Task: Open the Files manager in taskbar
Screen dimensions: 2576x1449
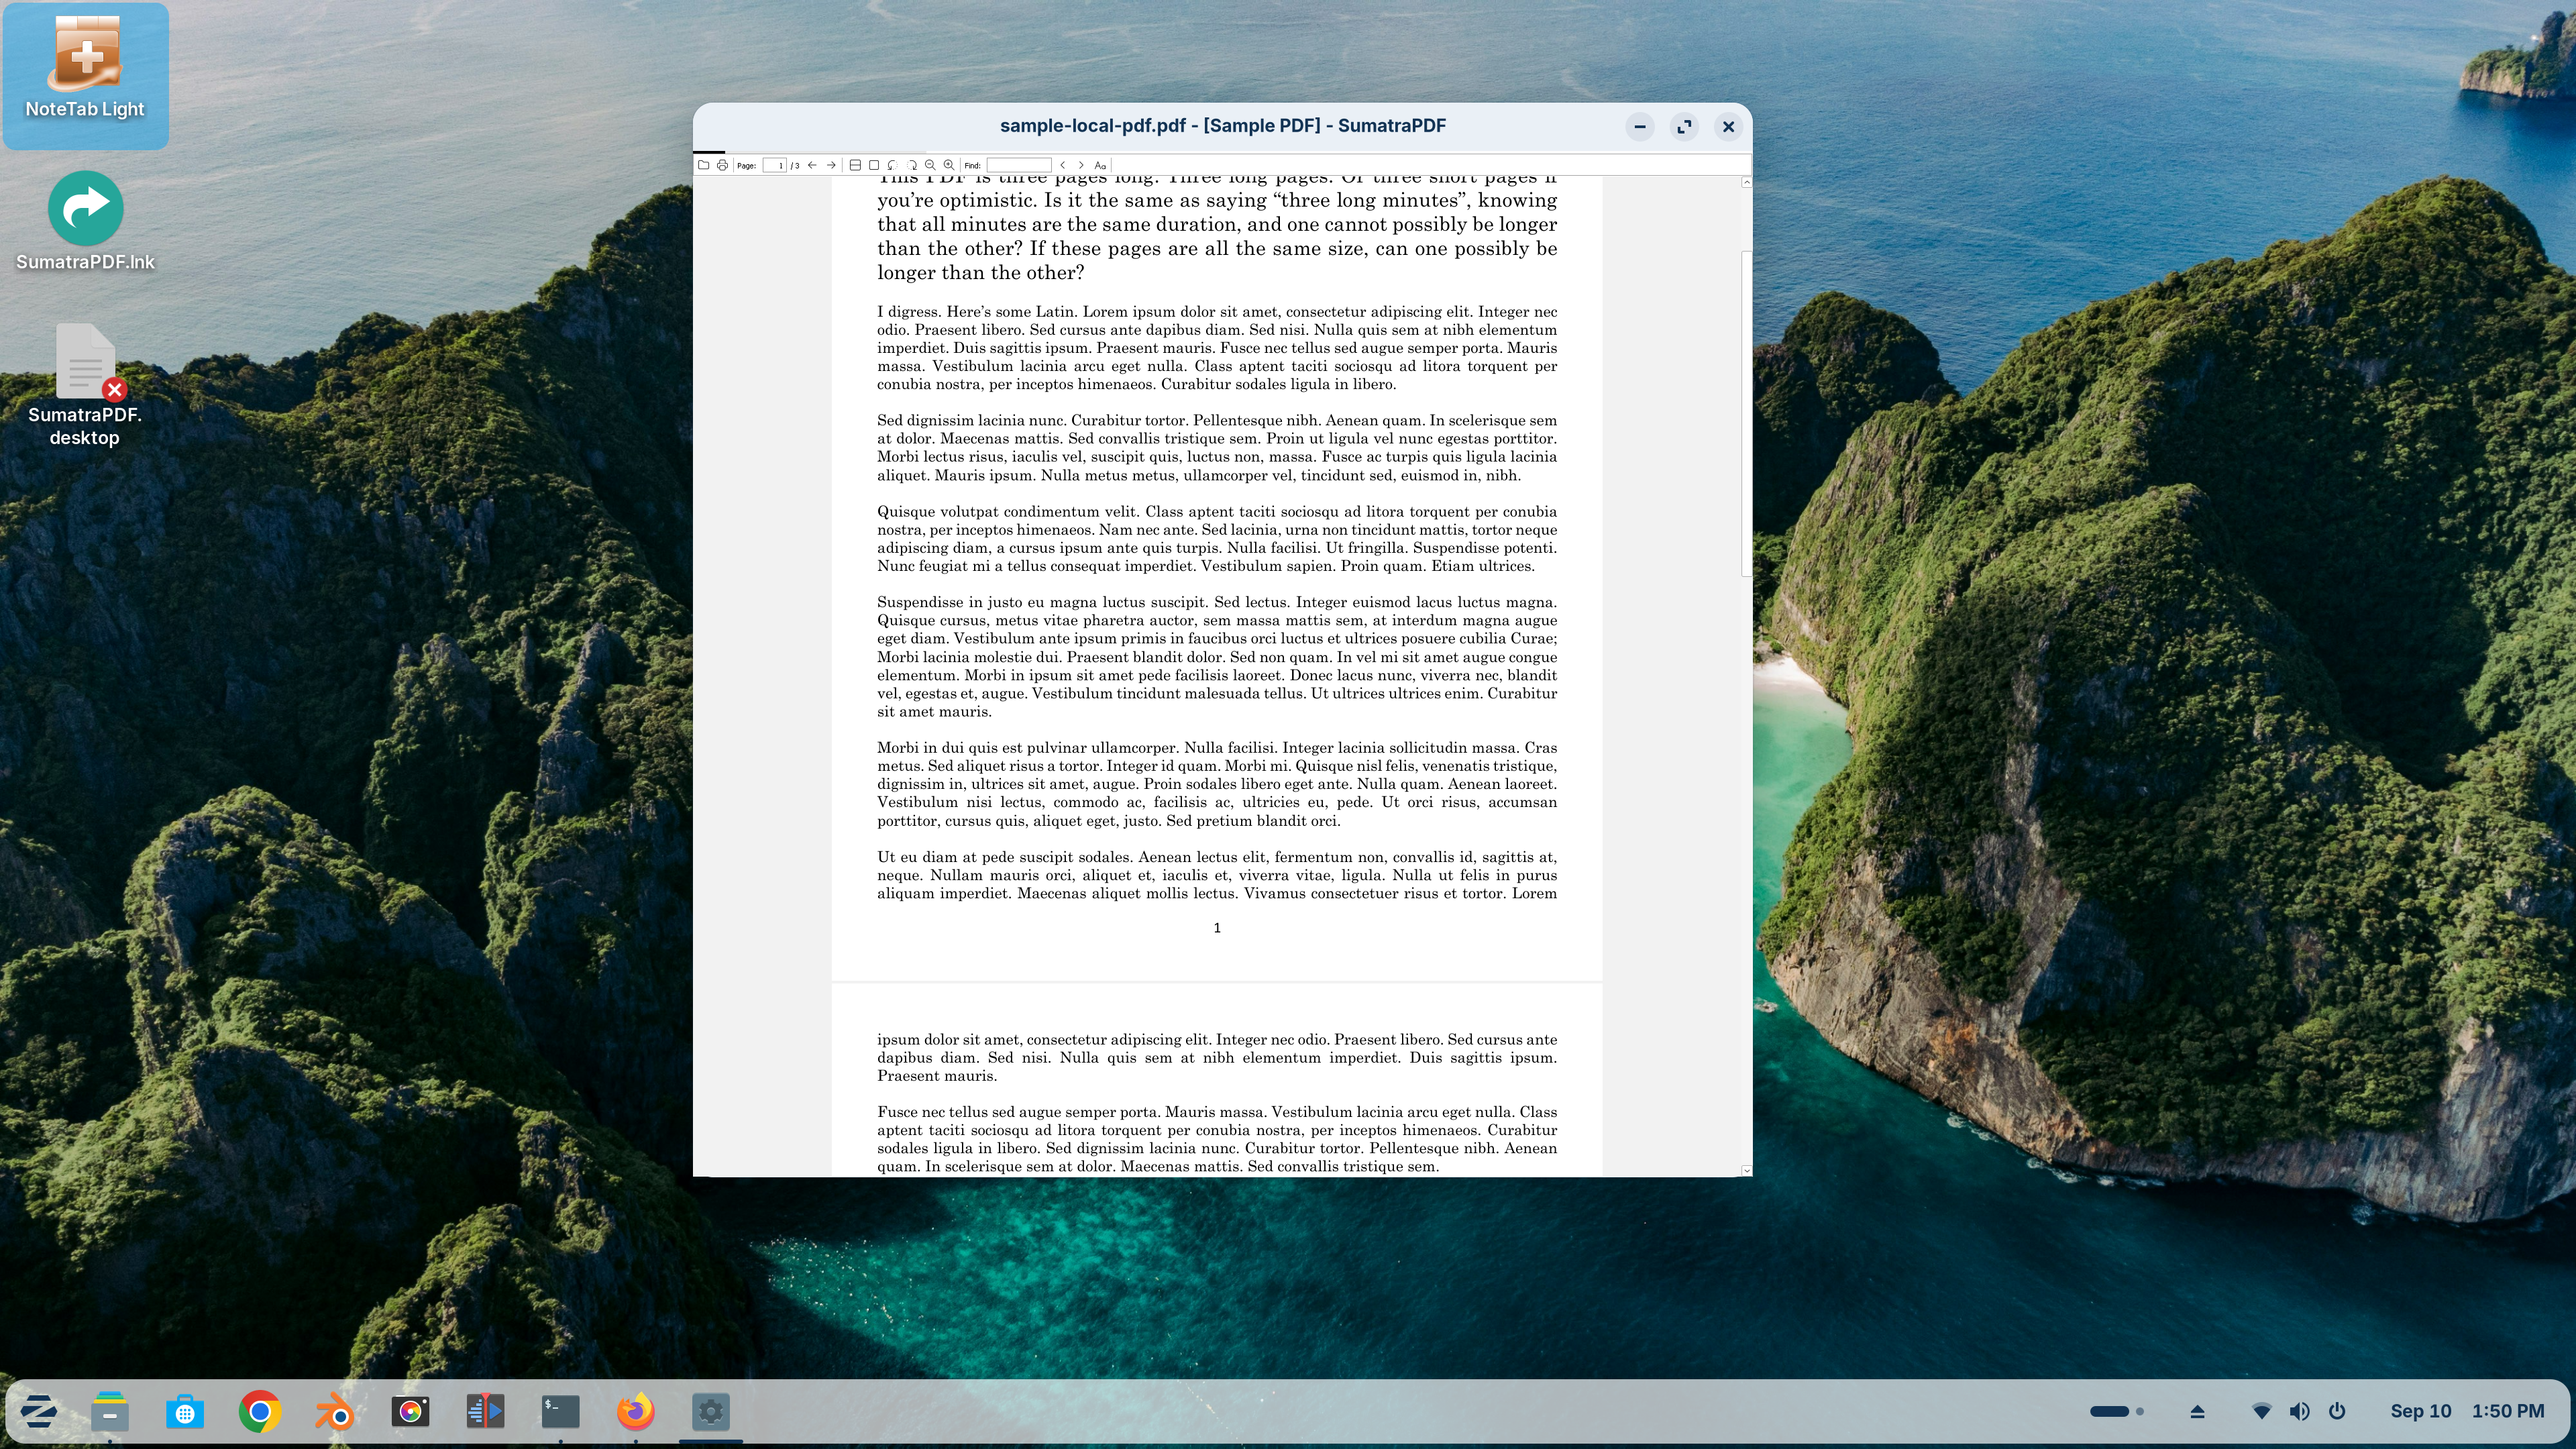Action: (110, 1411)
